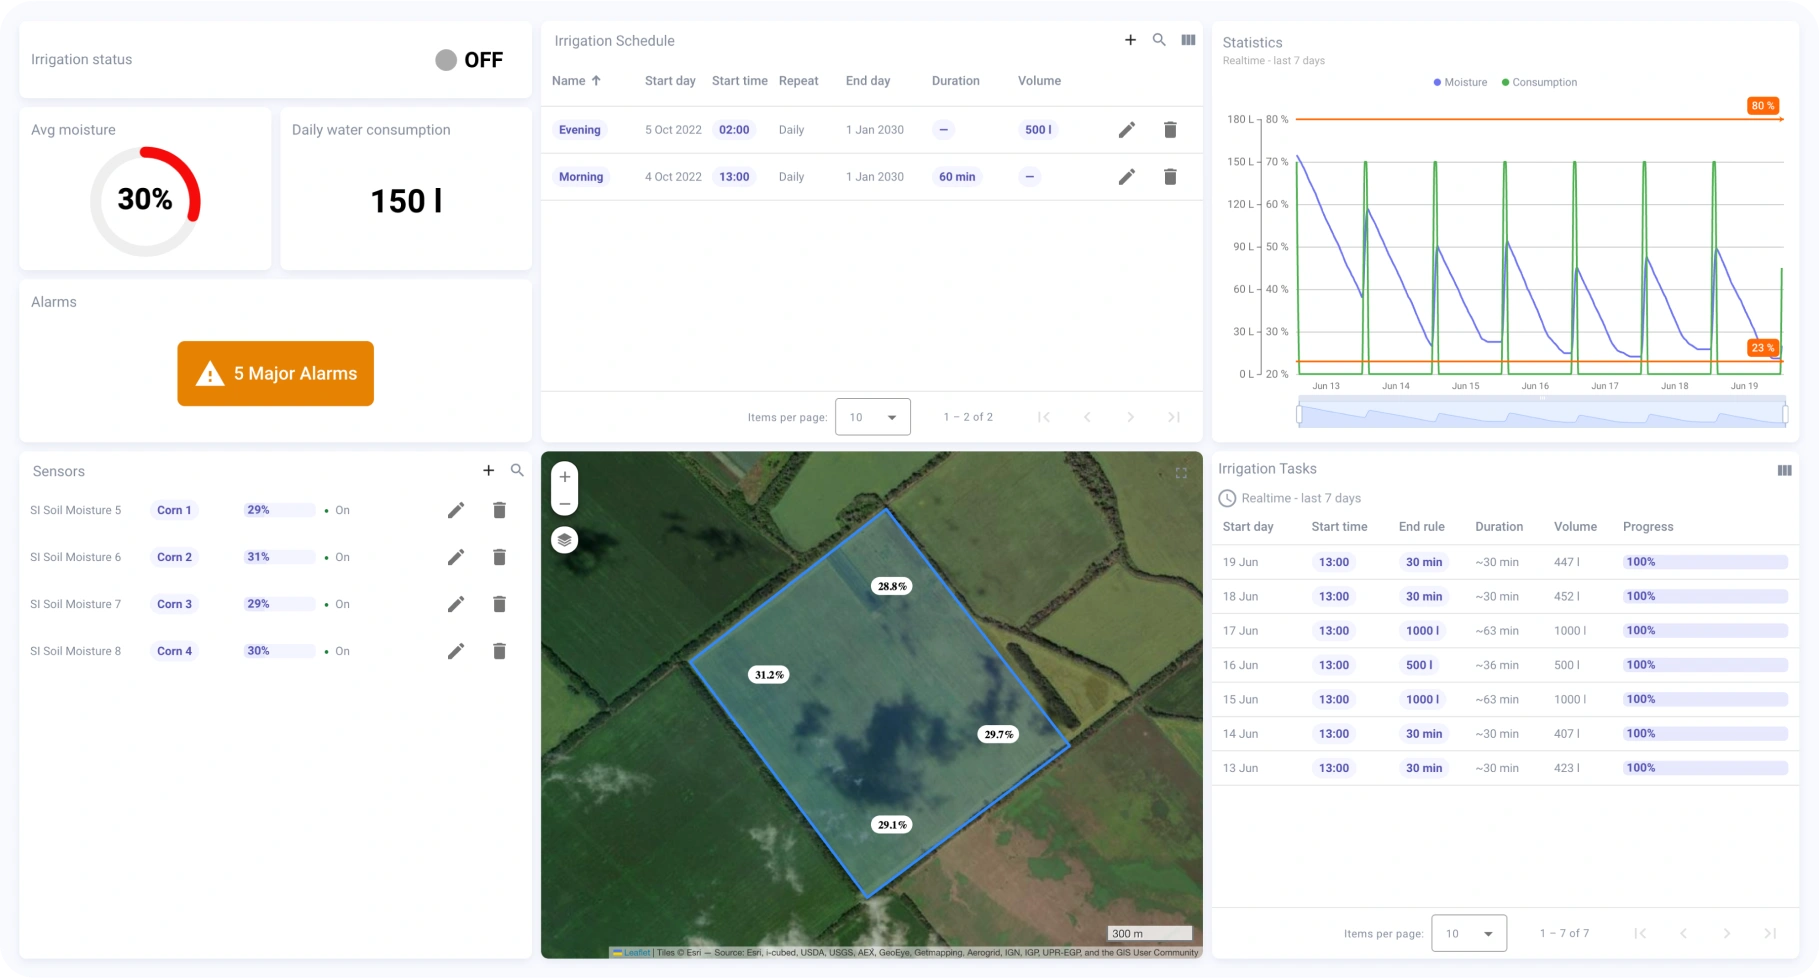Toggle Consumption series in chart legend
This screenshot has height=978, width=1819.
(1539, 82)
